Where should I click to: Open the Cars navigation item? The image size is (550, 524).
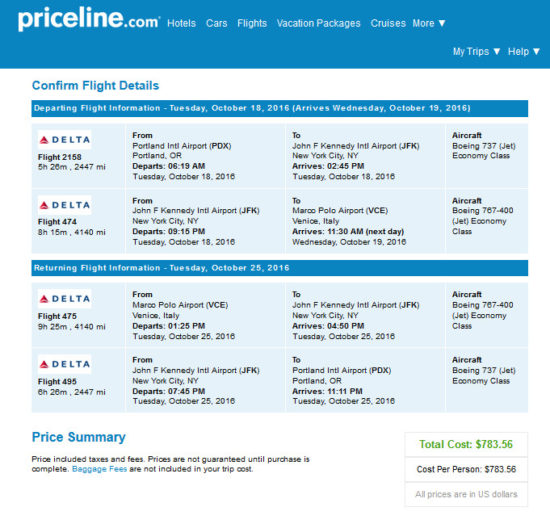[x=216, y=23]
